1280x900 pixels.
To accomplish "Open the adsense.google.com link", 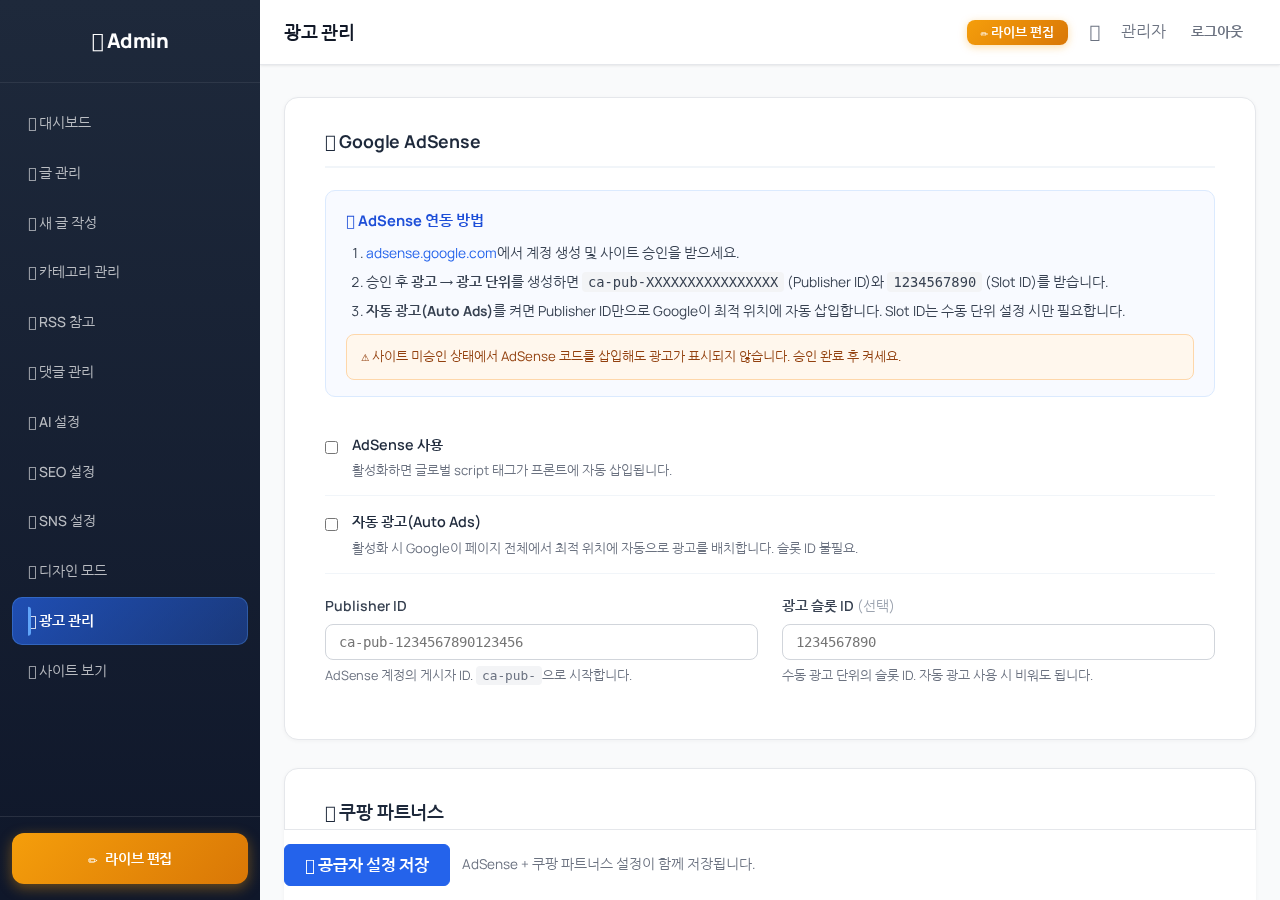I will (430, 253).
